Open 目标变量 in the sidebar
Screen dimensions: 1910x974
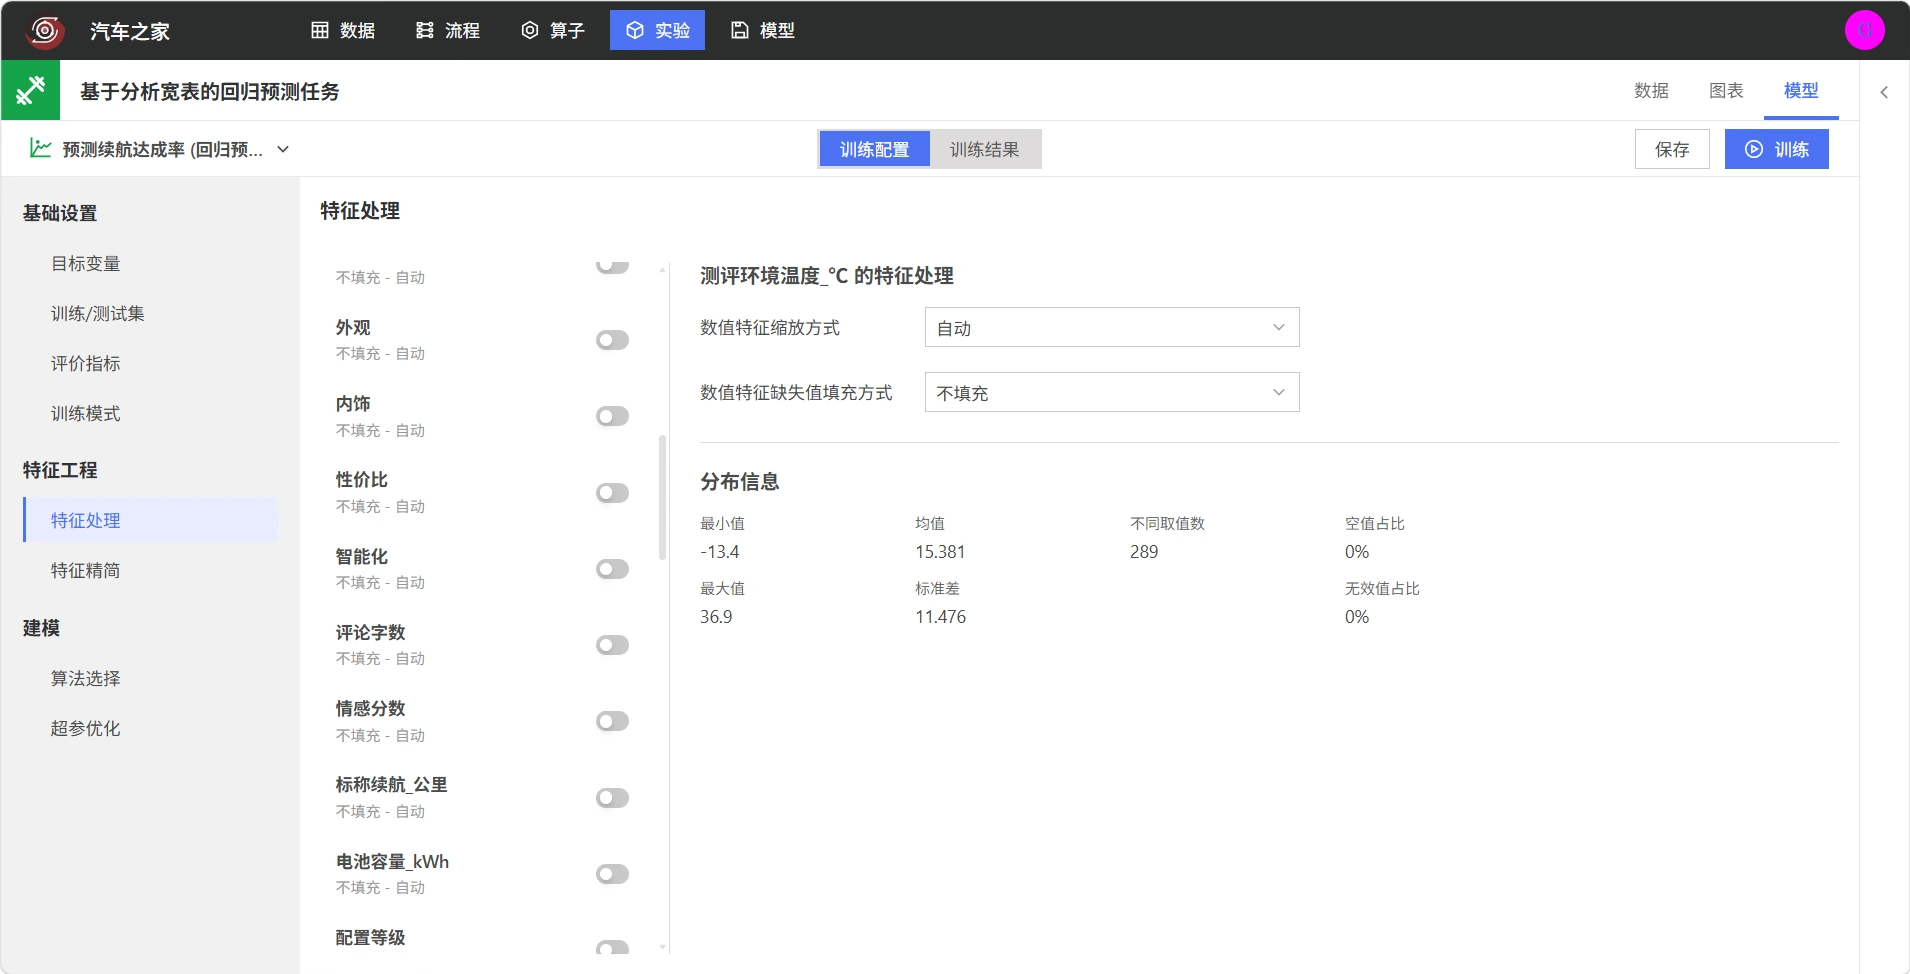point(86,263)
